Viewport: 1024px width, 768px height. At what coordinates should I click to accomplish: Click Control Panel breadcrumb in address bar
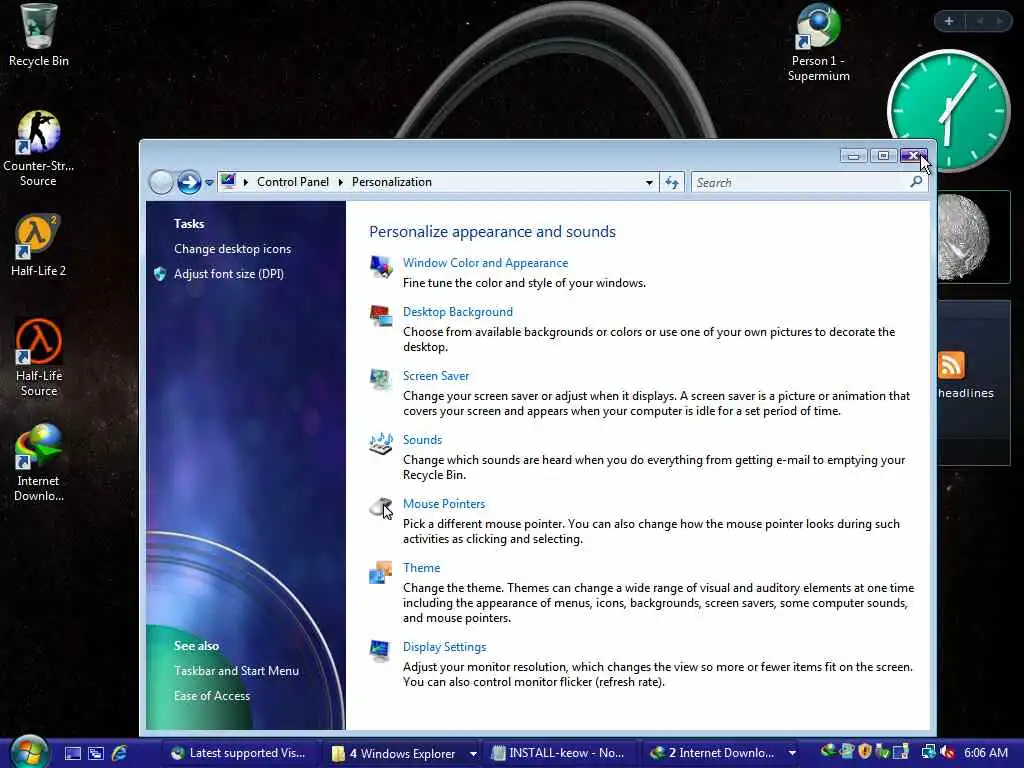[x=293, y=182]
